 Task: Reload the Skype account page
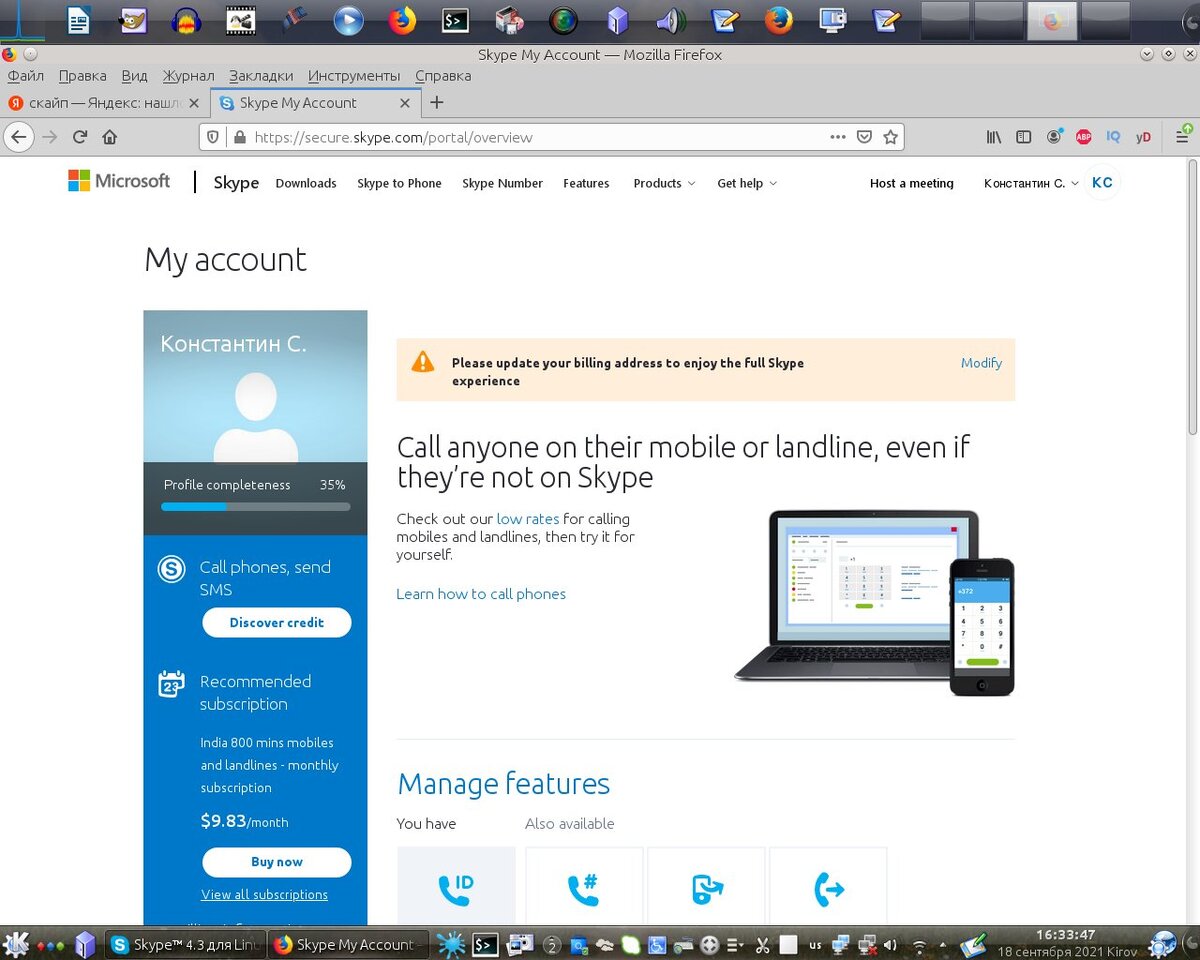pyautogui.click(x=80, y=137)
